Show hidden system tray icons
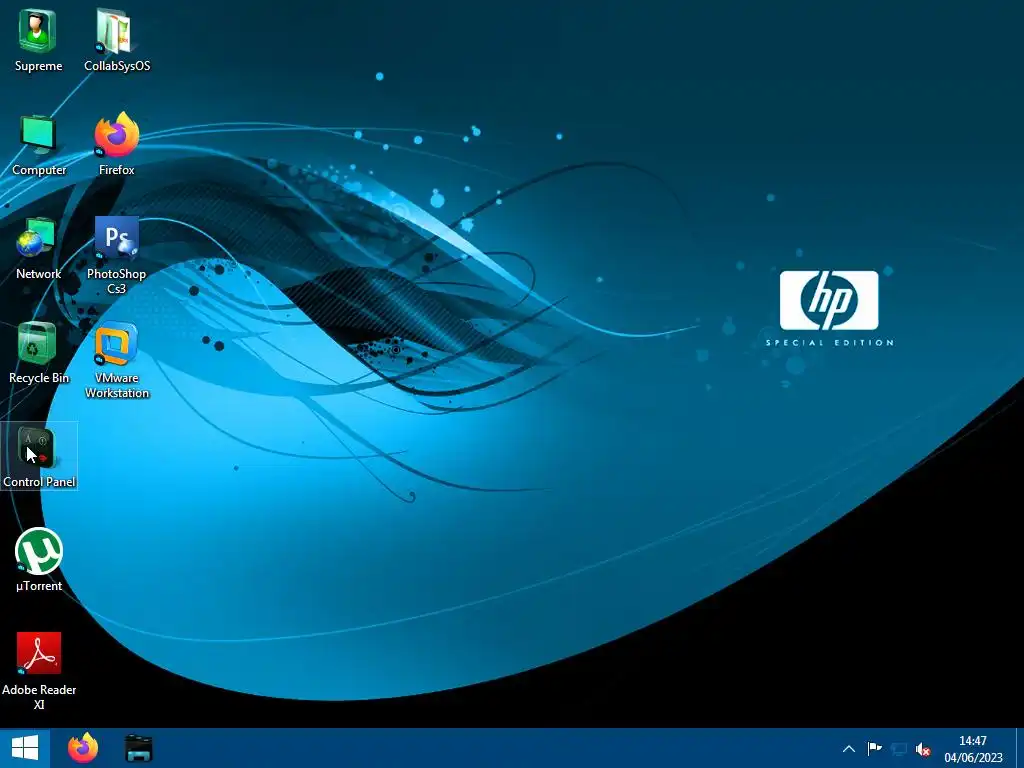Screen dimensions: 1024x768 (x=849, y=749)
